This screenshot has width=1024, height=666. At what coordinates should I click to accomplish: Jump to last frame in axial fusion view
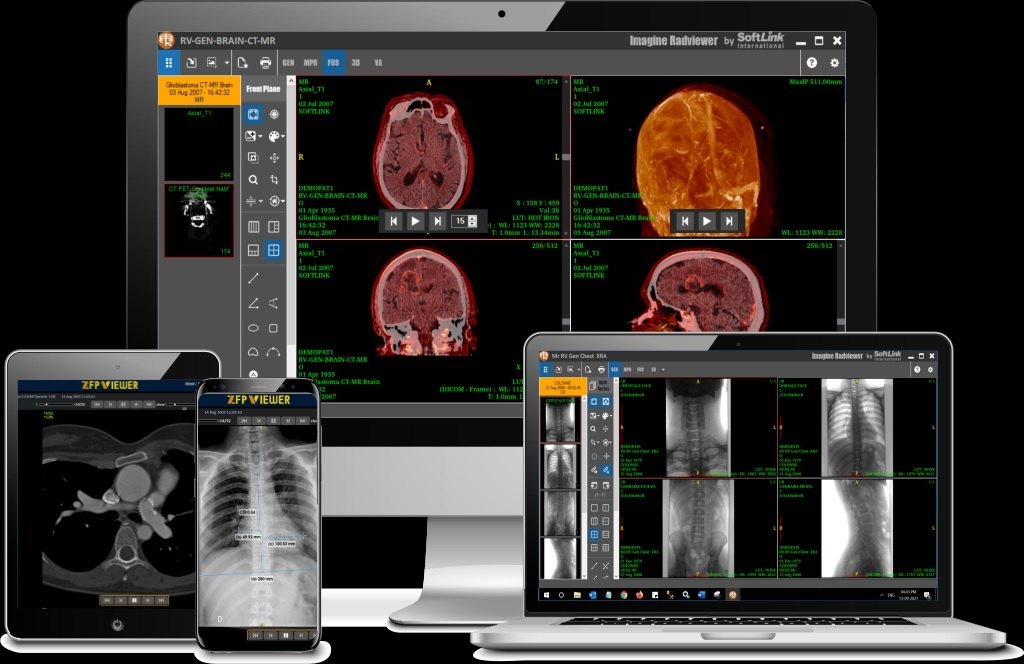pyautogui.click(x=438, y=221)
